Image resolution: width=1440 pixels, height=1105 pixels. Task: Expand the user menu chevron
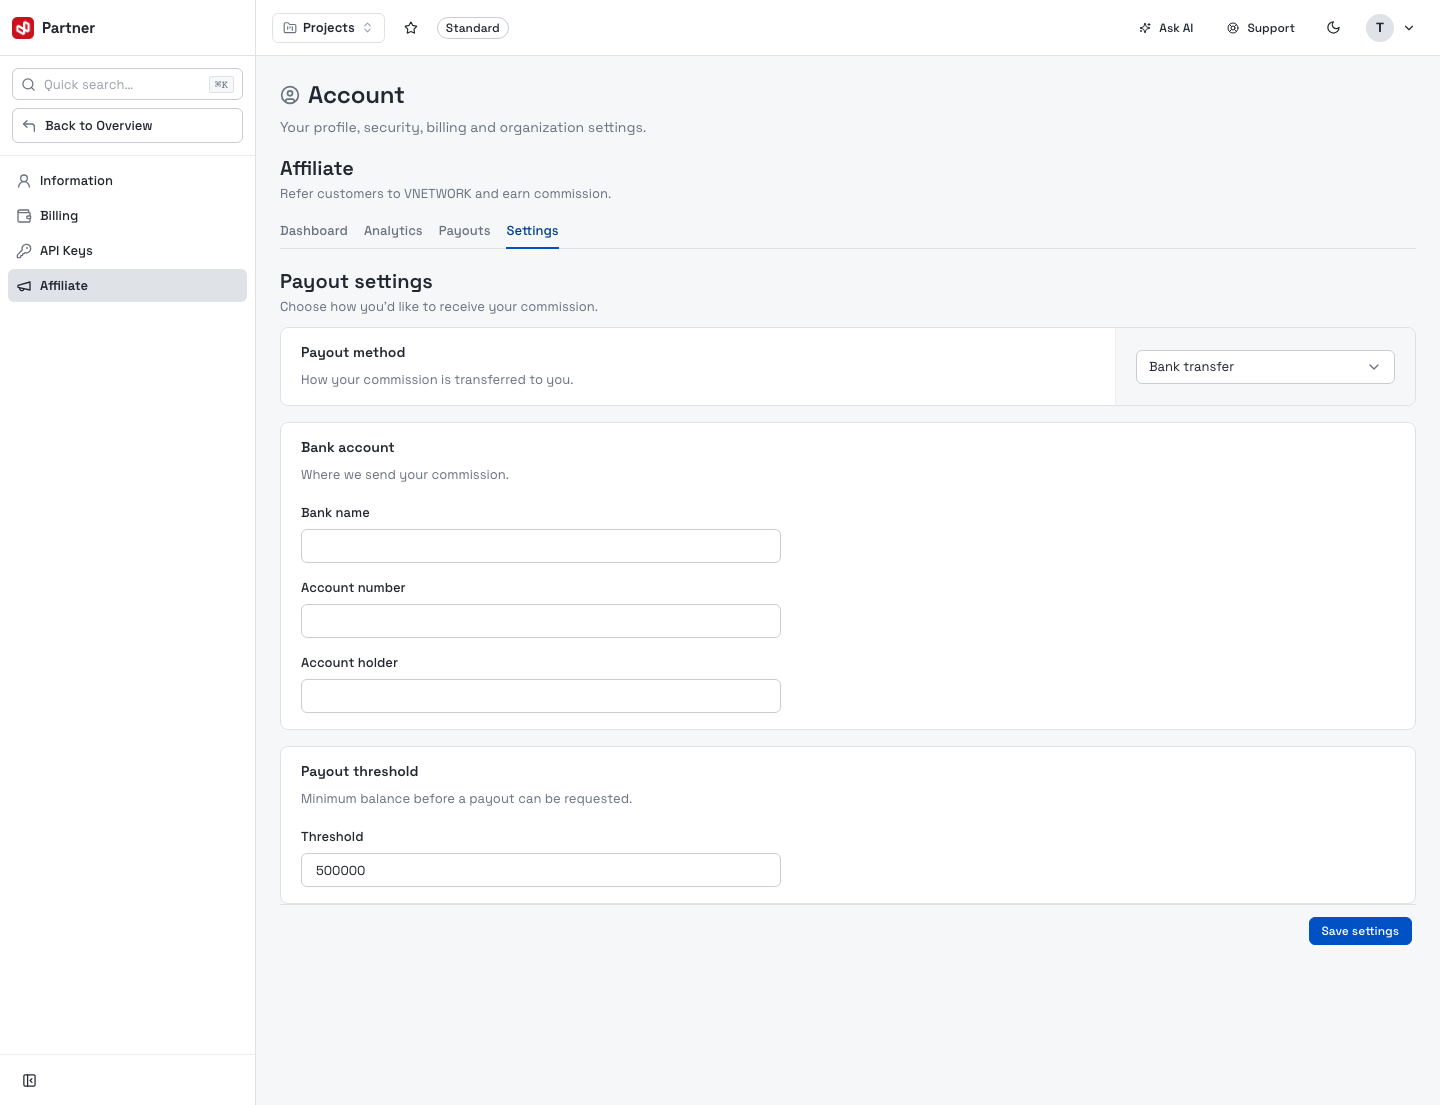[1409, 28]
